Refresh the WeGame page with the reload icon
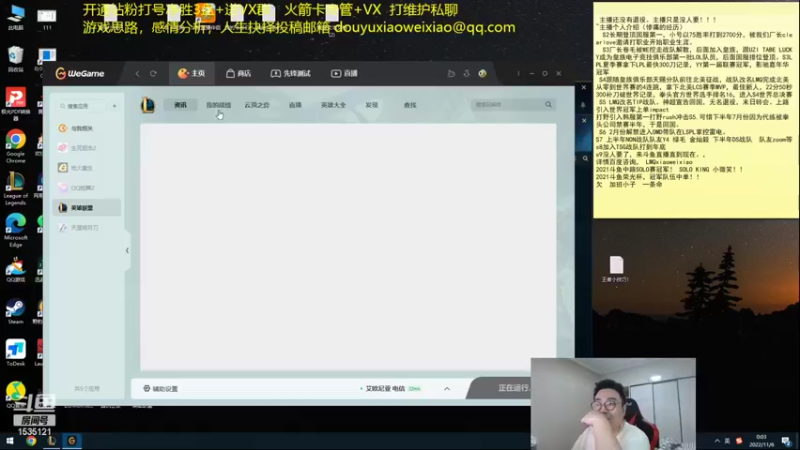This screenshot has height=450, width=800. point(153,73)
